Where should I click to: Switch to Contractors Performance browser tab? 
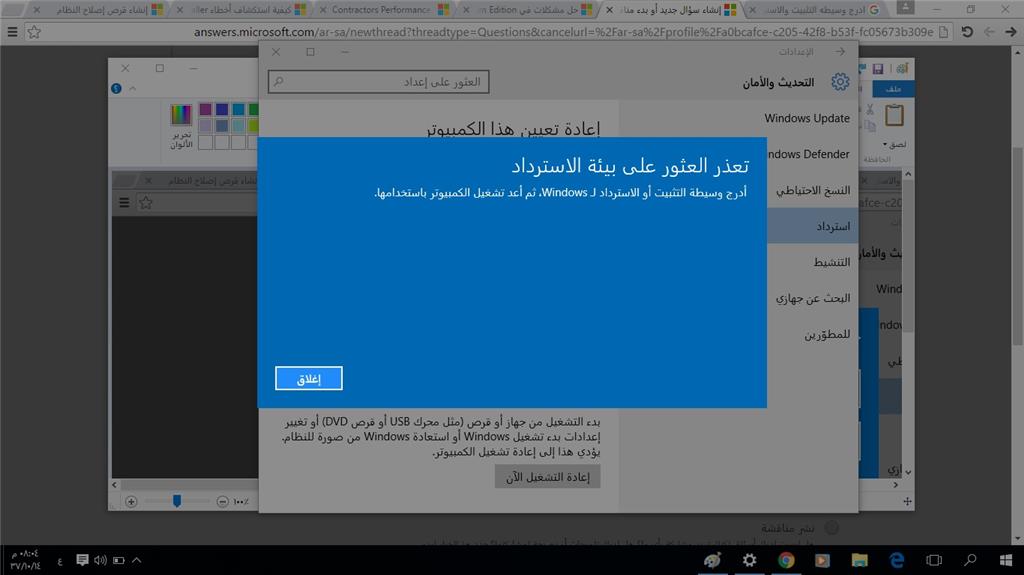(384, 10)
